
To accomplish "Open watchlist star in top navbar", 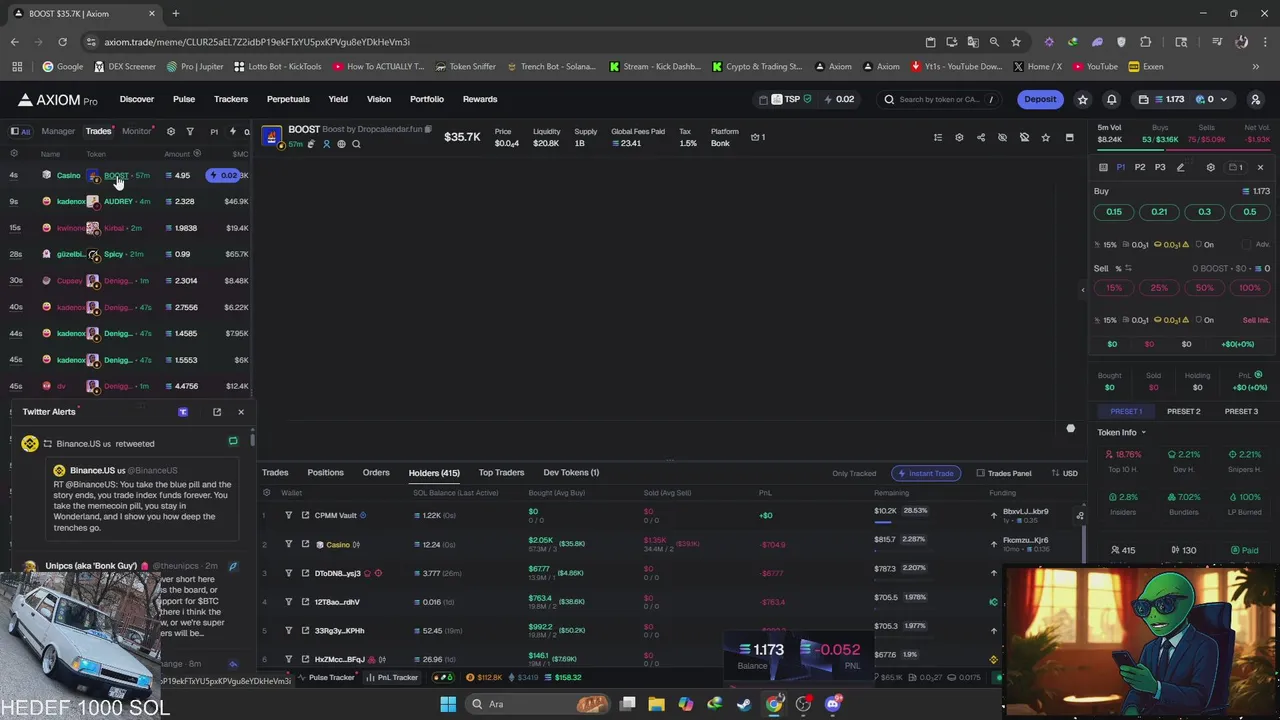I will [x=1082, y=99].
